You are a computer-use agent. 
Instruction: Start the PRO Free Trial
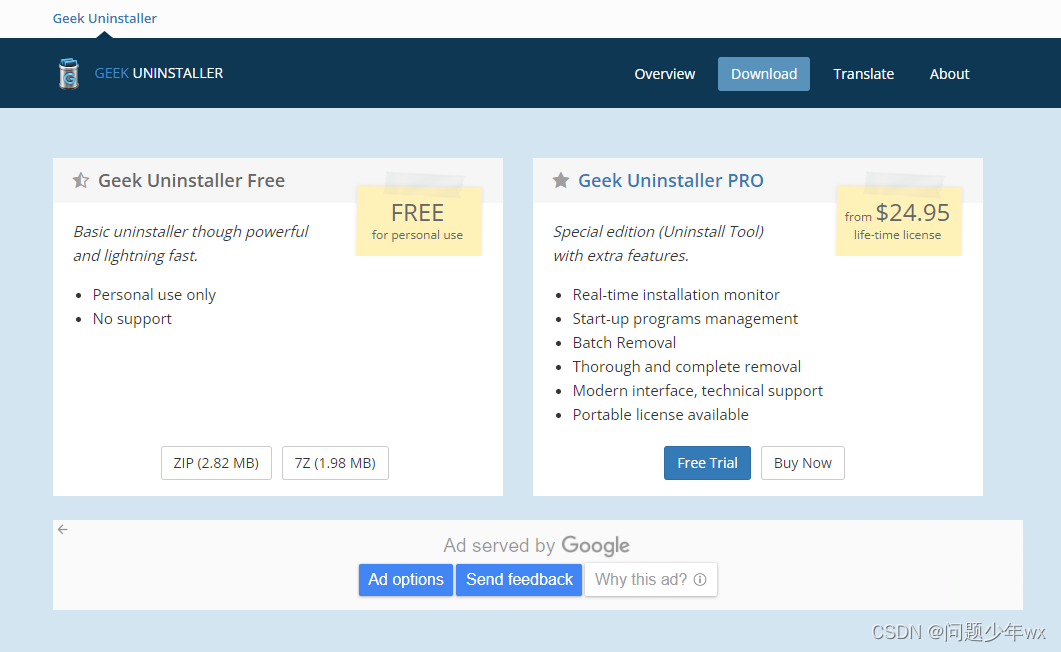click(707, 463)
